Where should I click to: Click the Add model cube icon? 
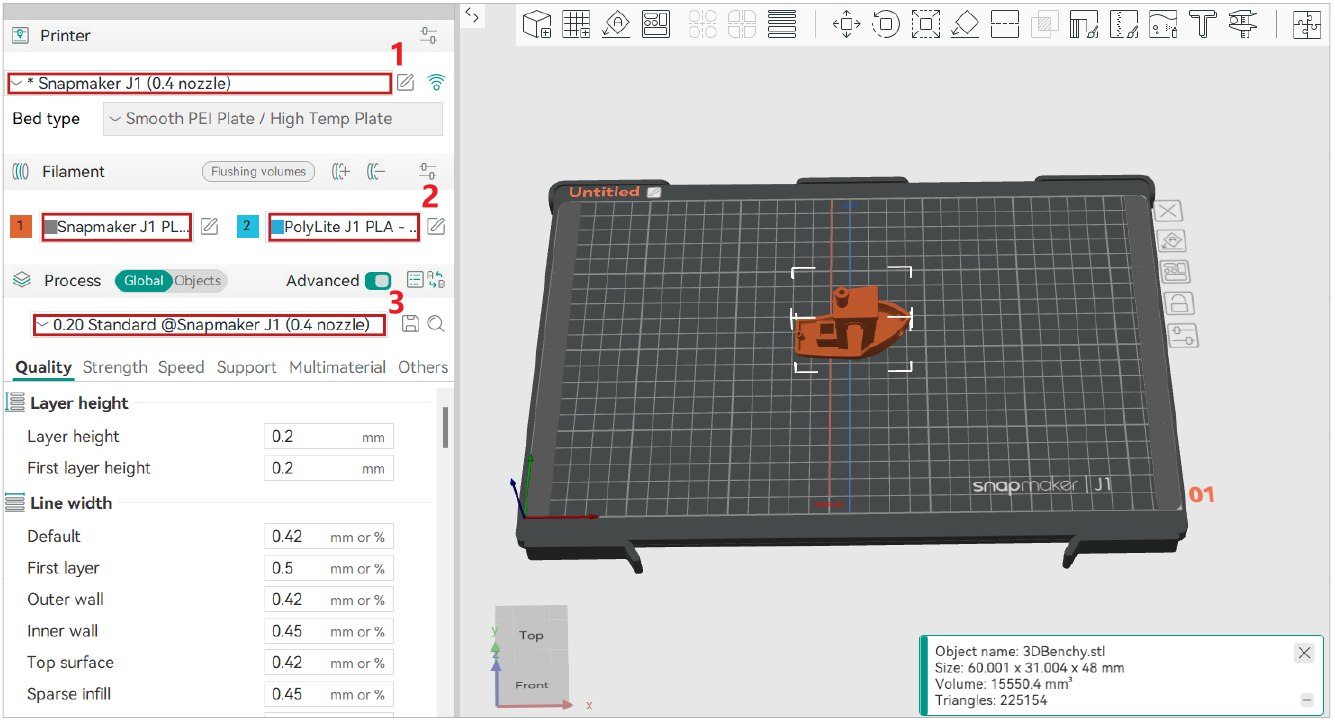click(537, 23)
